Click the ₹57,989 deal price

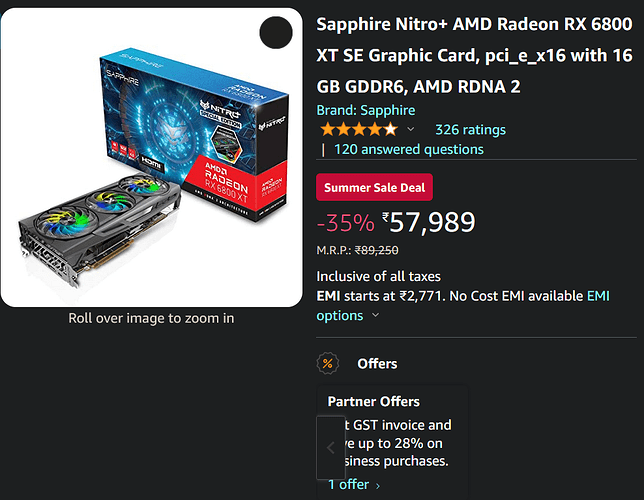click(428, 222)
